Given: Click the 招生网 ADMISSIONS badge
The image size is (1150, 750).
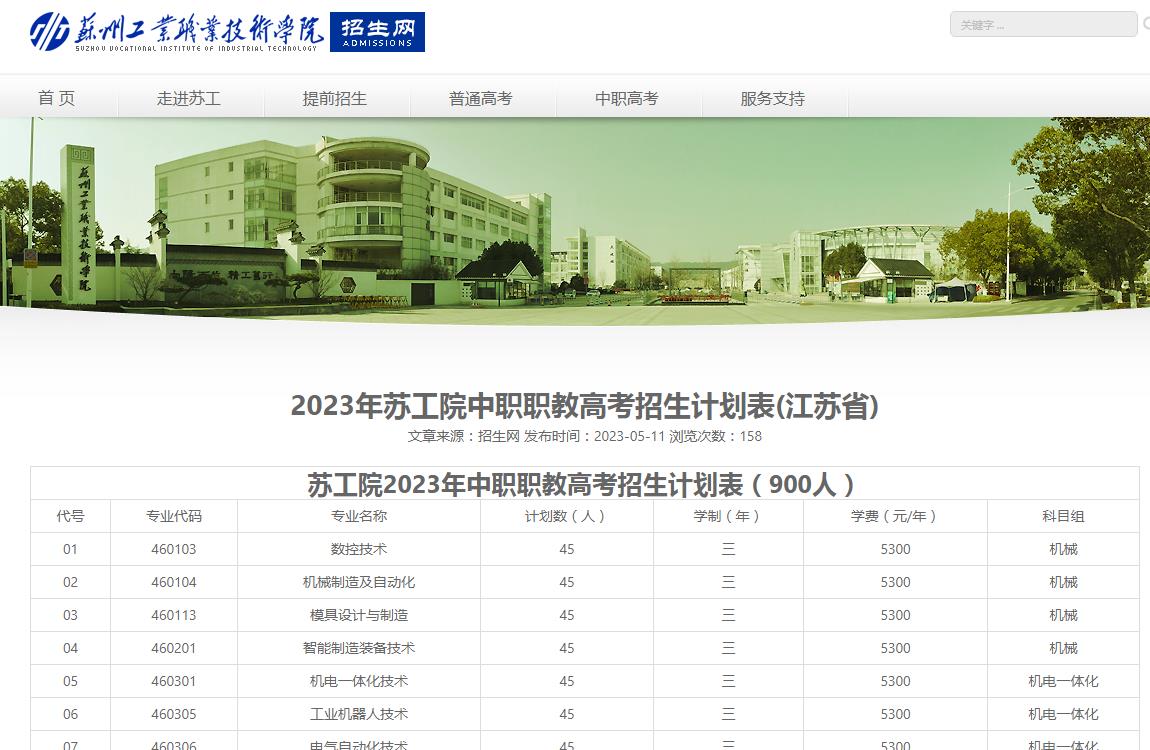Looking at the screenshot, I should [x=378, y=32].
